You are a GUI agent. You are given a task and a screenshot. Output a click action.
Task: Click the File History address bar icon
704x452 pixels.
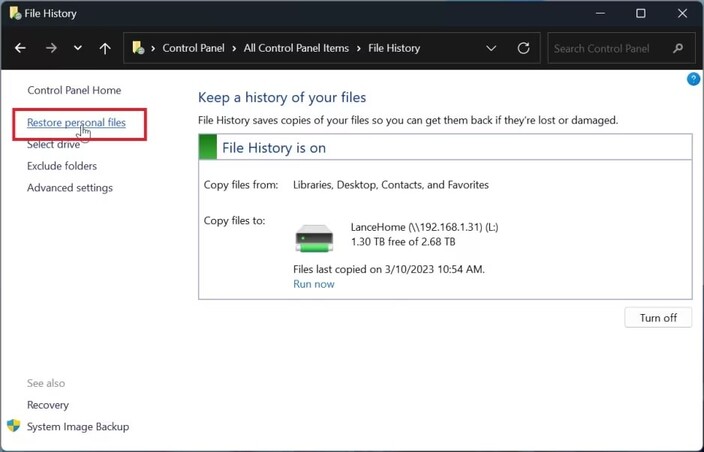coord(138,48)
